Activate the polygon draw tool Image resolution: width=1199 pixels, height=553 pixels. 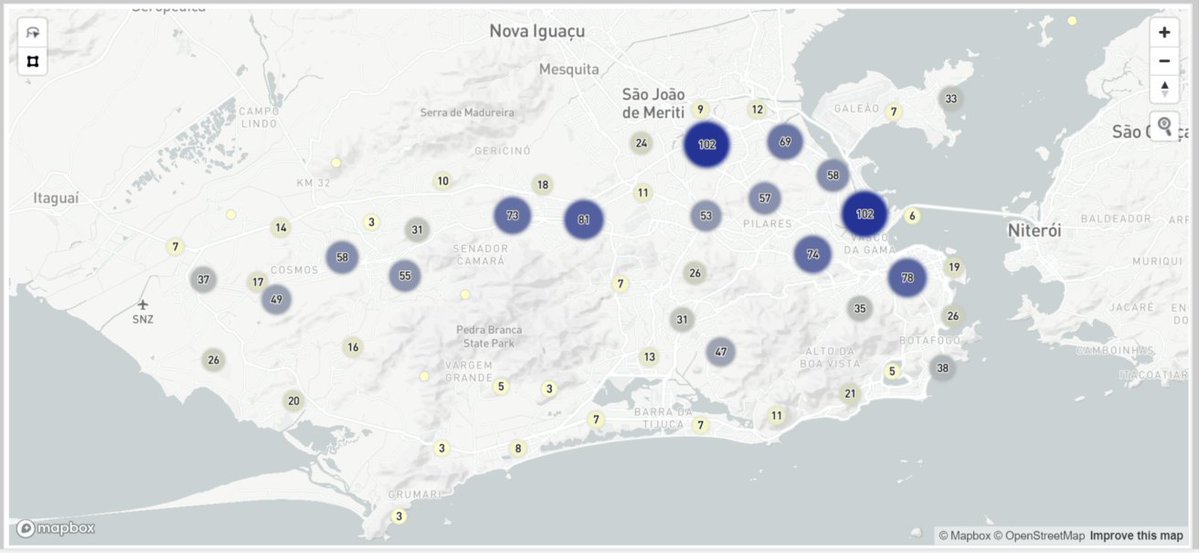click(x=32, y=61)
